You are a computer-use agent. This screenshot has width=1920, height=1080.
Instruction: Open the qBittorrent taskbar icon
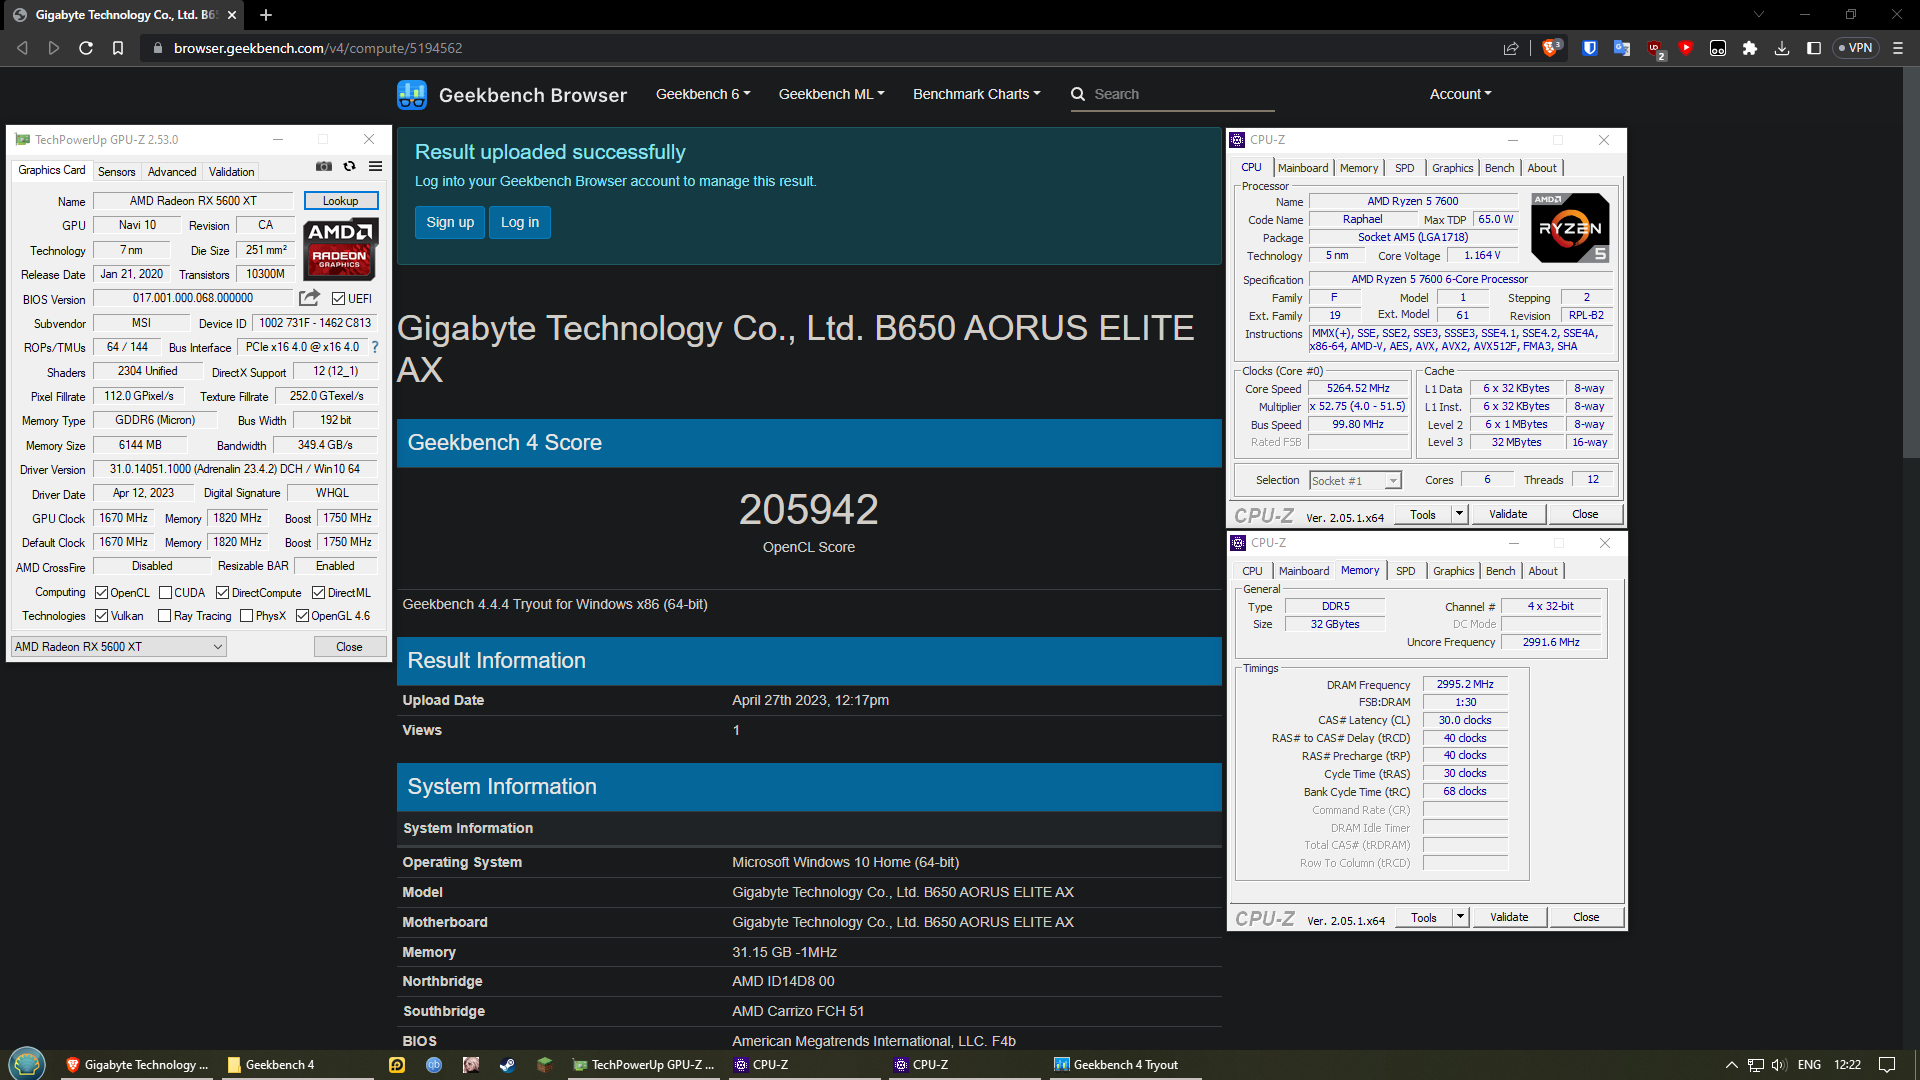[434, 1065]
